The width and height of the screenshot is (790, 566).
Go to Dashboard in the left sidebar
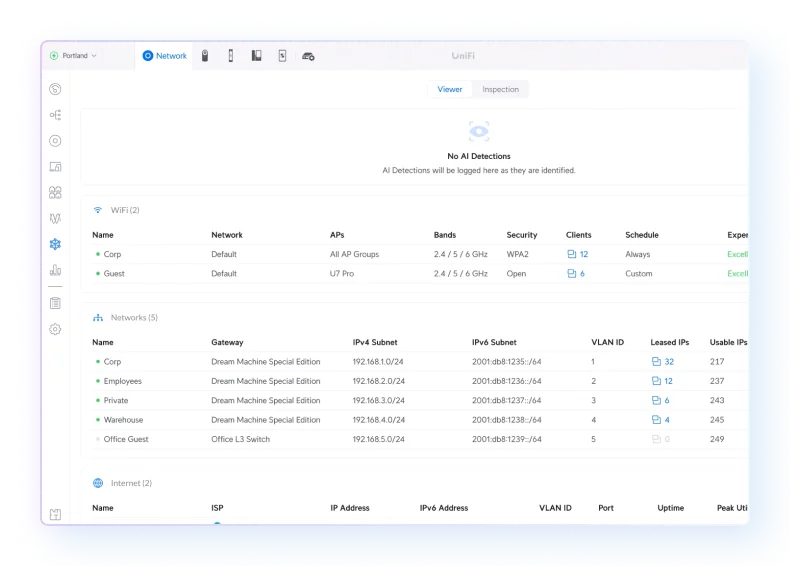pos(55,89)
